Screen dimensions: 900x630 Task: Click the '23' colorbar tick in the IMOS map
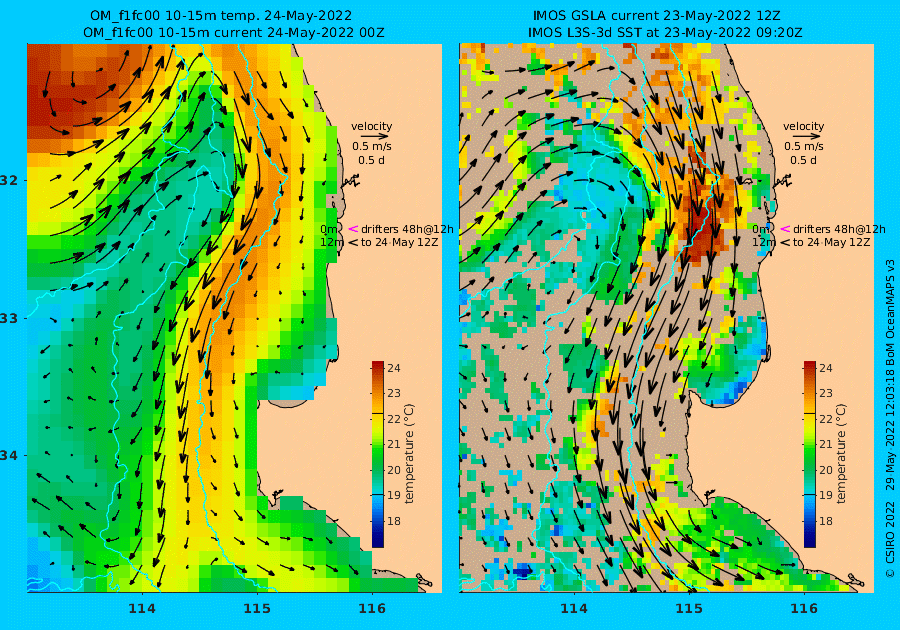pos(826,394)
